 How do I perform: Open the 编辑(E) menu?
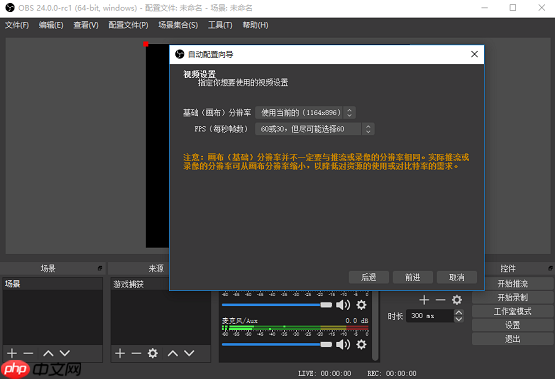[51, 25]
